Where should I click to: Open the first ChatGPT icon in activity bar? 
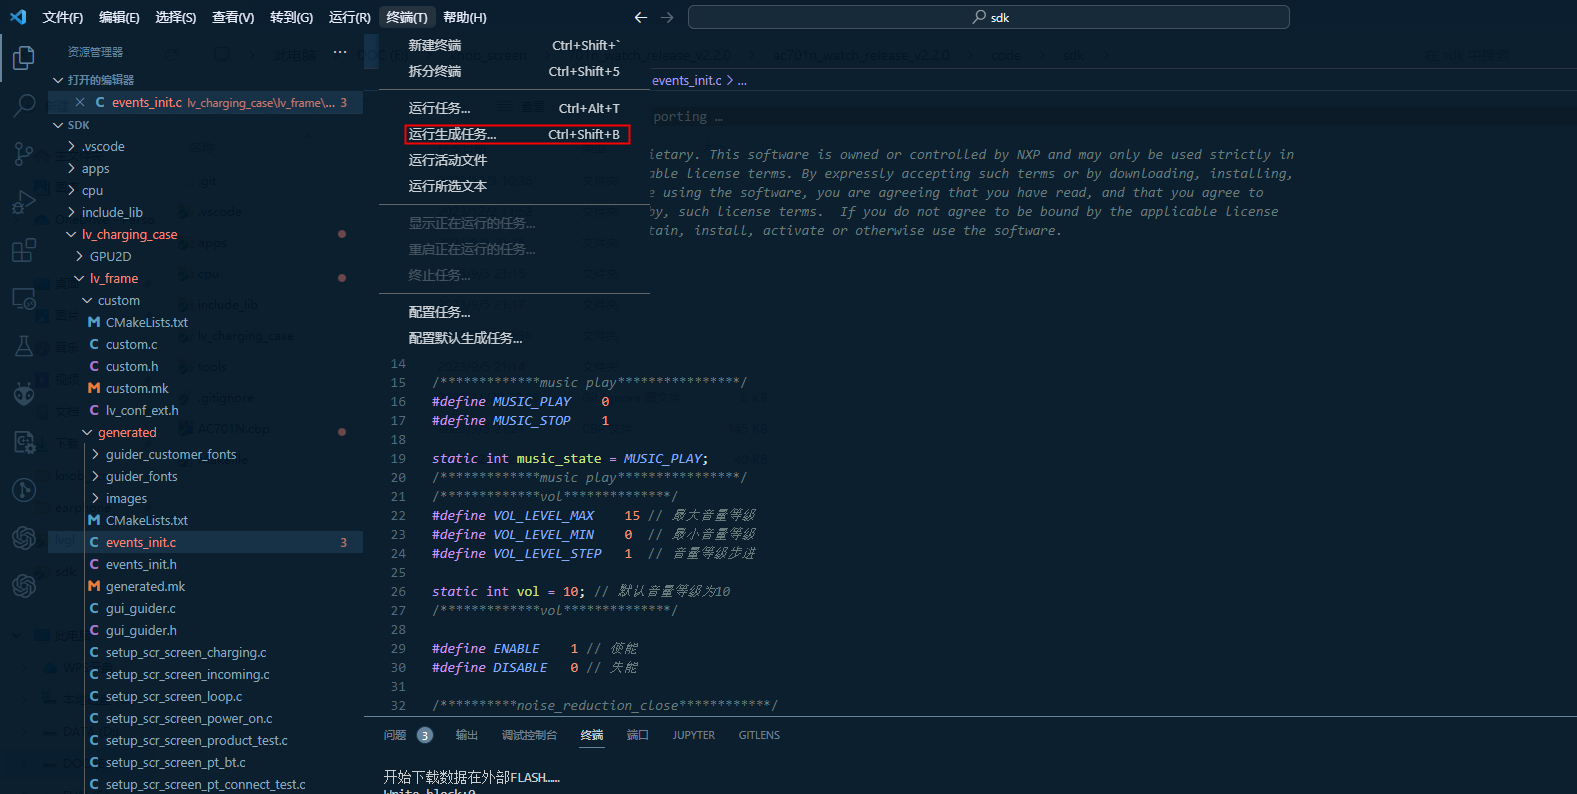click(24, 538)
